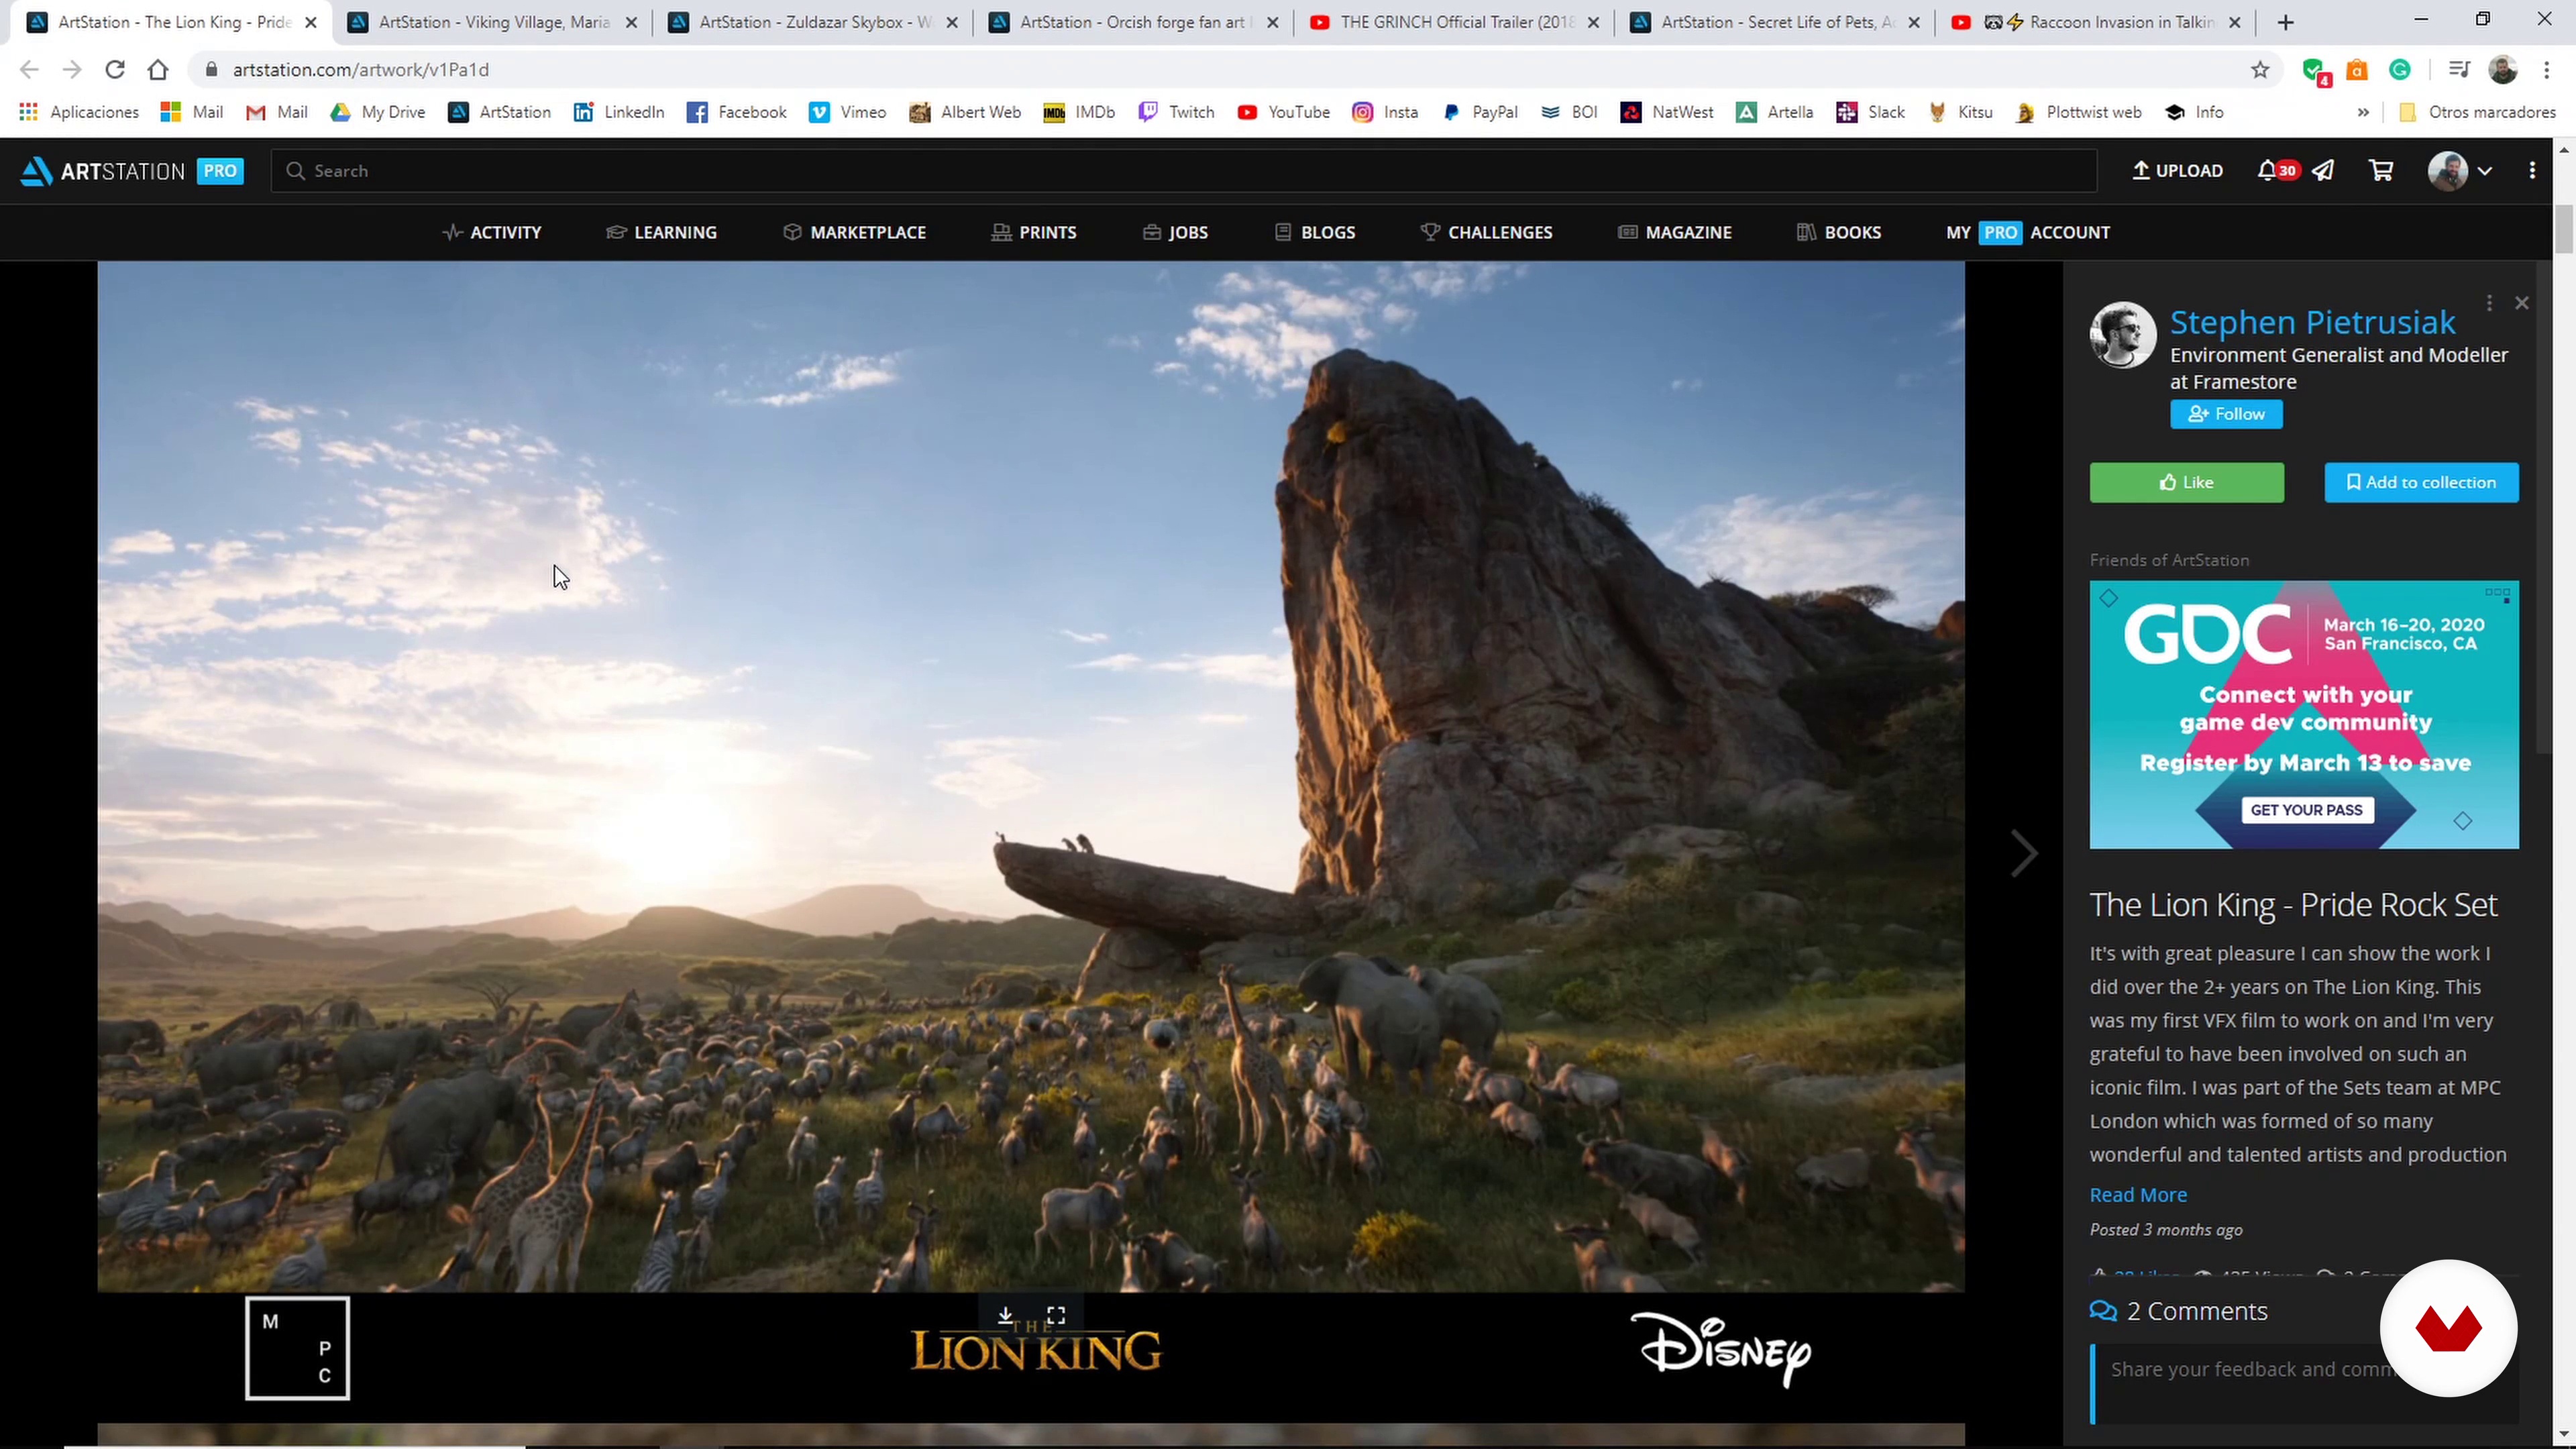Viewport: 2576px width, 1449px height.
Task: Open the shopping cart
Action: click(x=2381, y=171)
